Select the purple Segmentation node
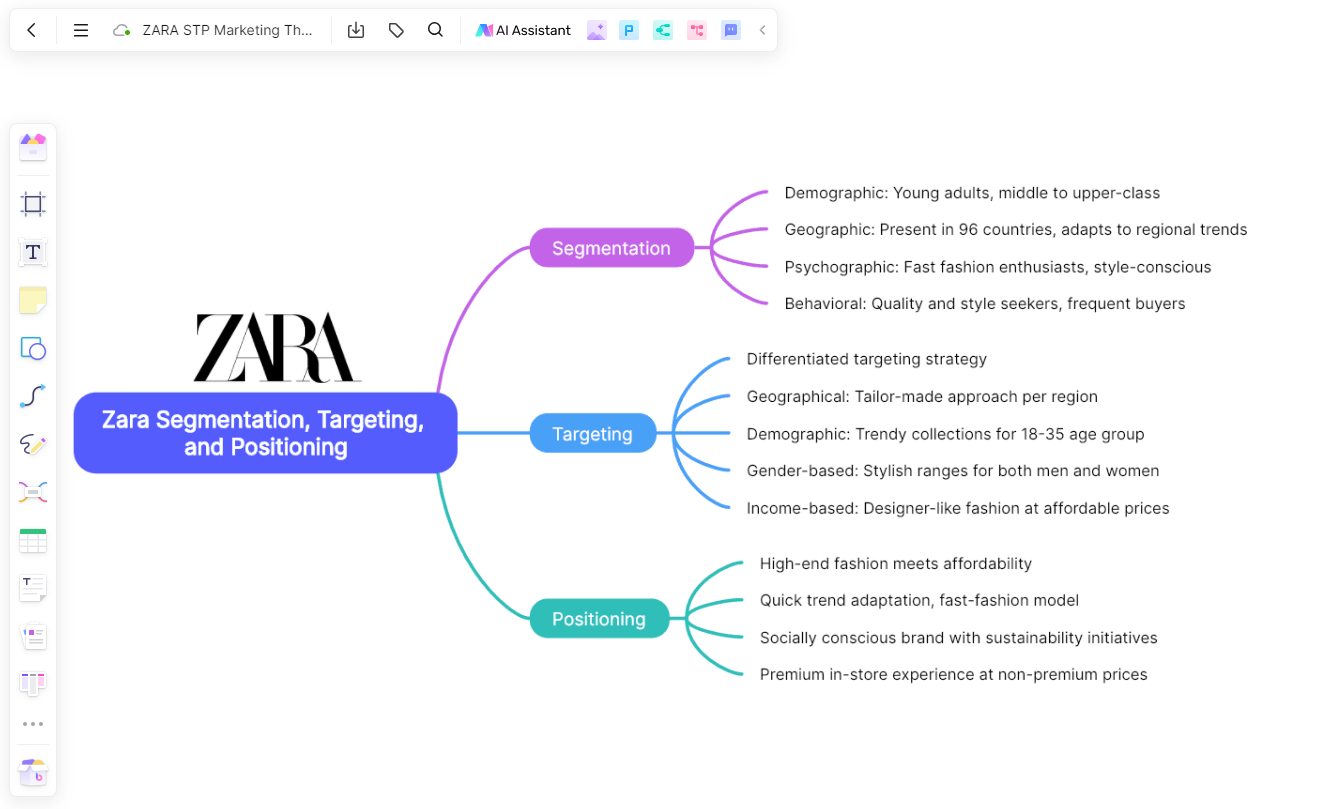1317x809 pixels. (611, 248)
